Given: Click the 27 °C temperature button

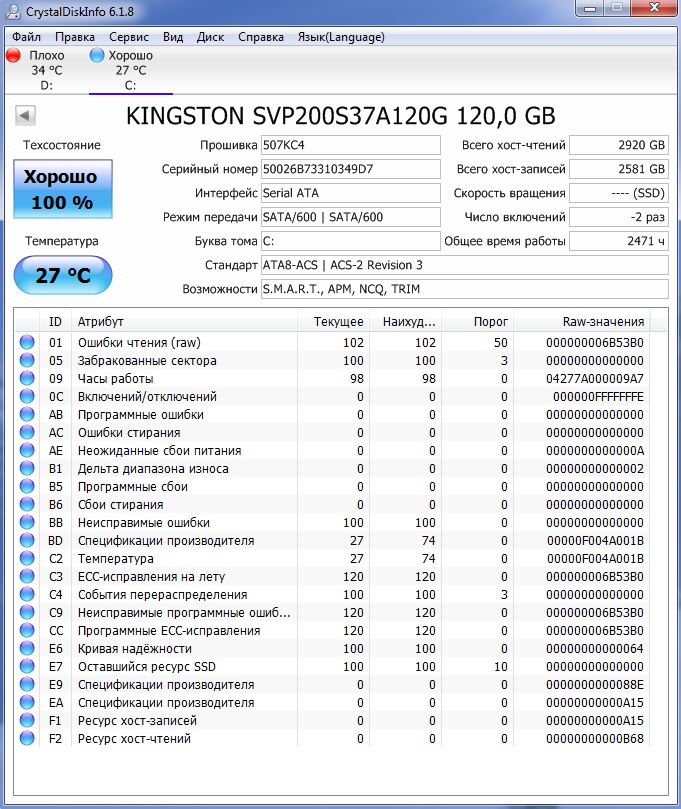Looking at the screenshot, I should click(x=62, y=275).
